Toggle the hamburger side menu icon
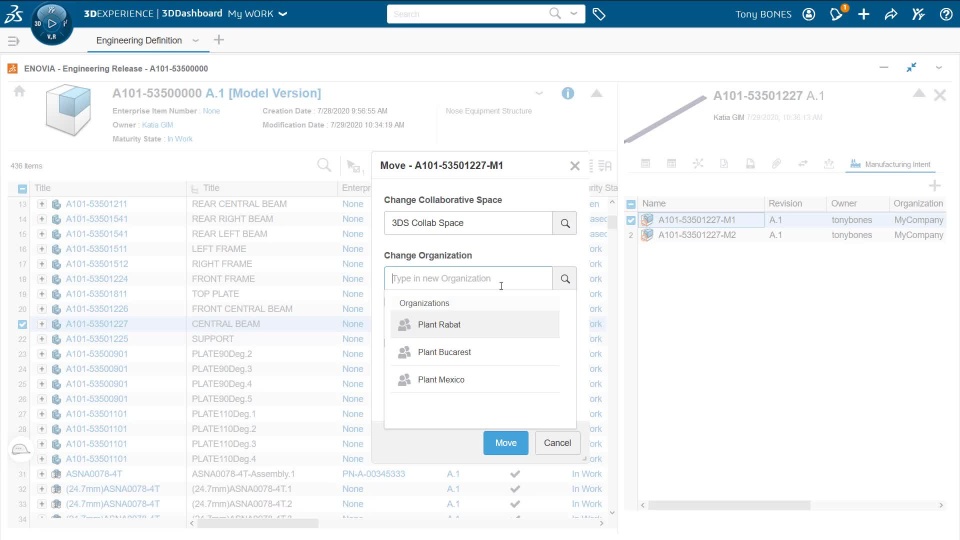This screenshot has height=540, width=960. 13,41
